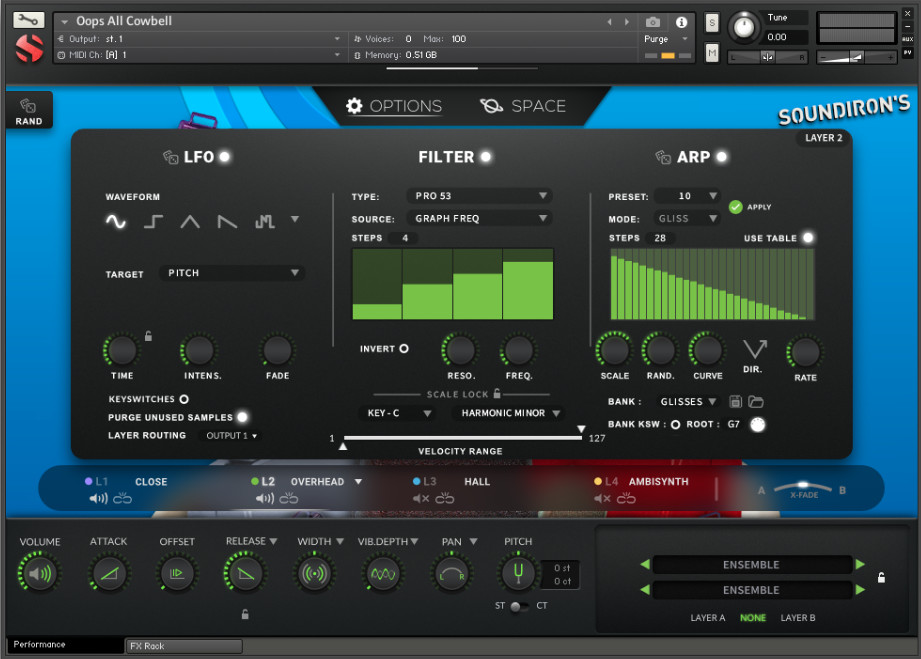Switch to the Performance tab

coord(65,645)
